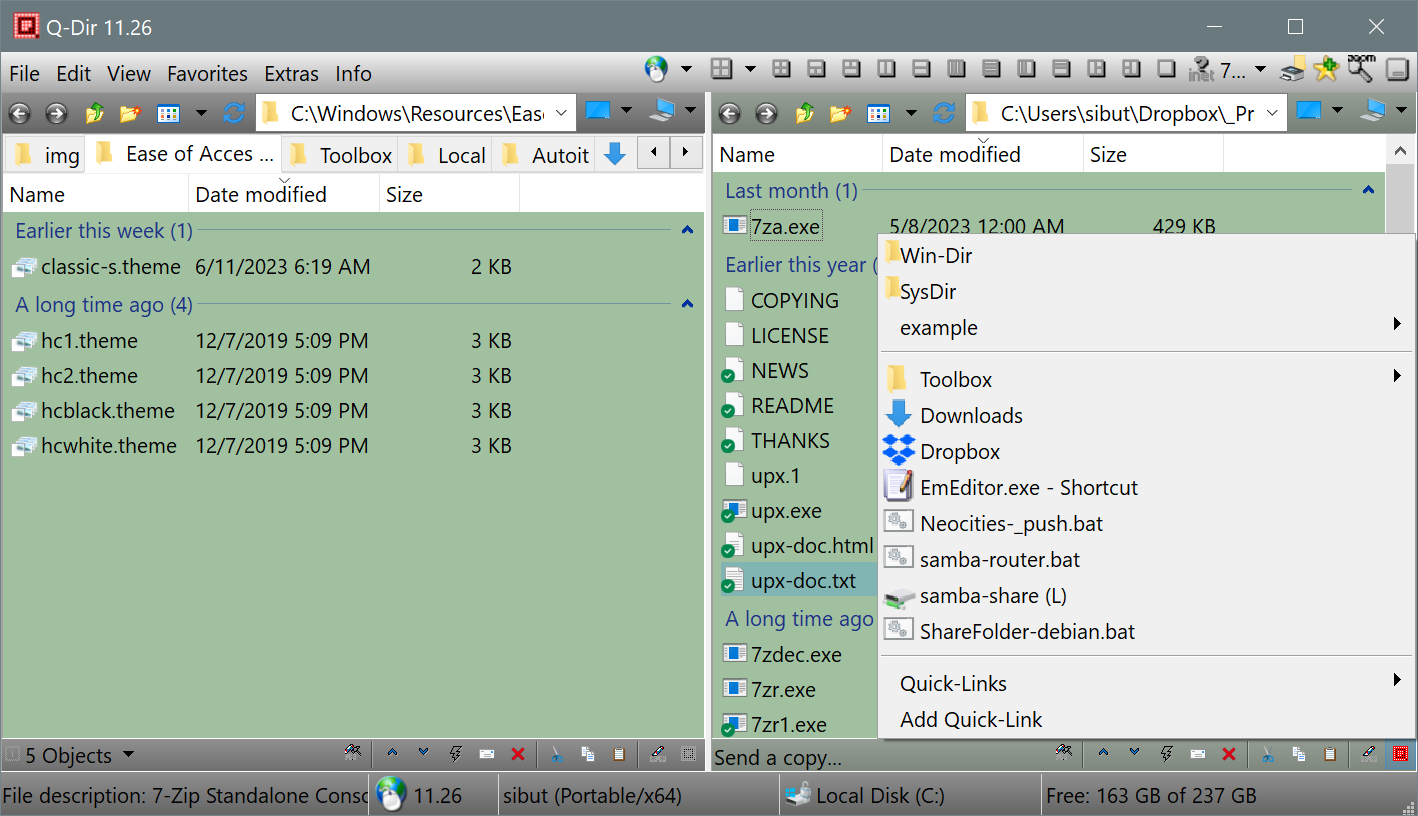
Task: Click the refresh icon in the left pane
Action: [x=233, y=113]
